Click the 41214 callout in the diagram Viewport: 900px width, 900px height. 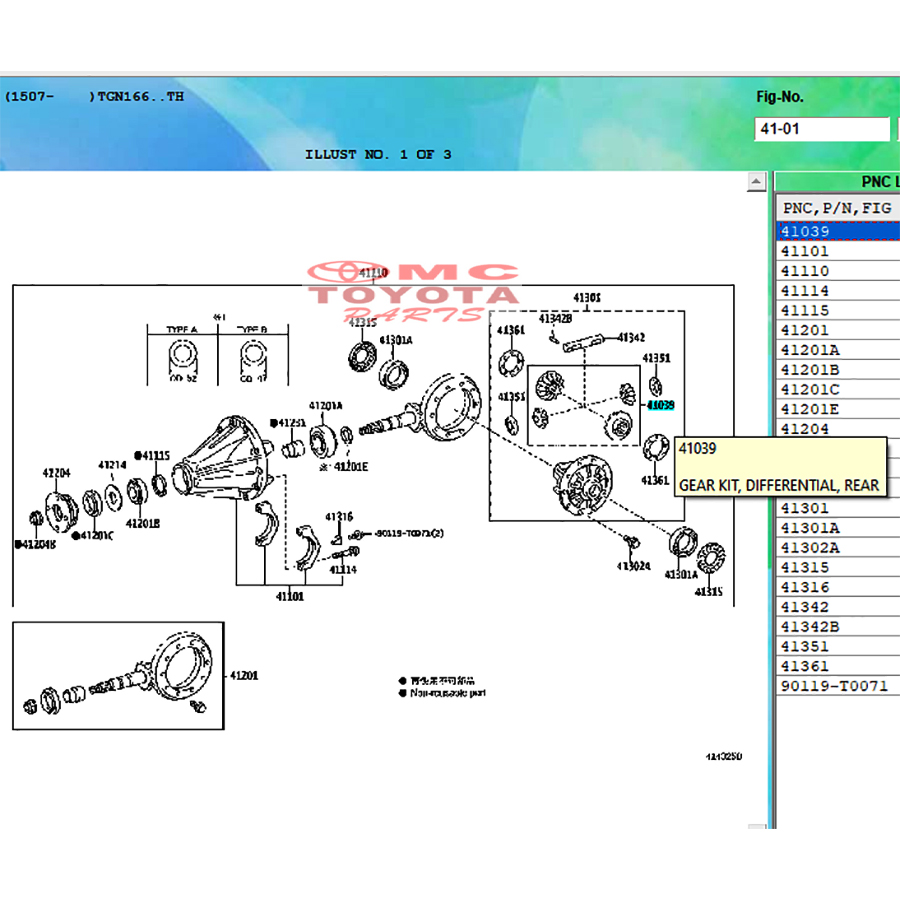point(112,465)
